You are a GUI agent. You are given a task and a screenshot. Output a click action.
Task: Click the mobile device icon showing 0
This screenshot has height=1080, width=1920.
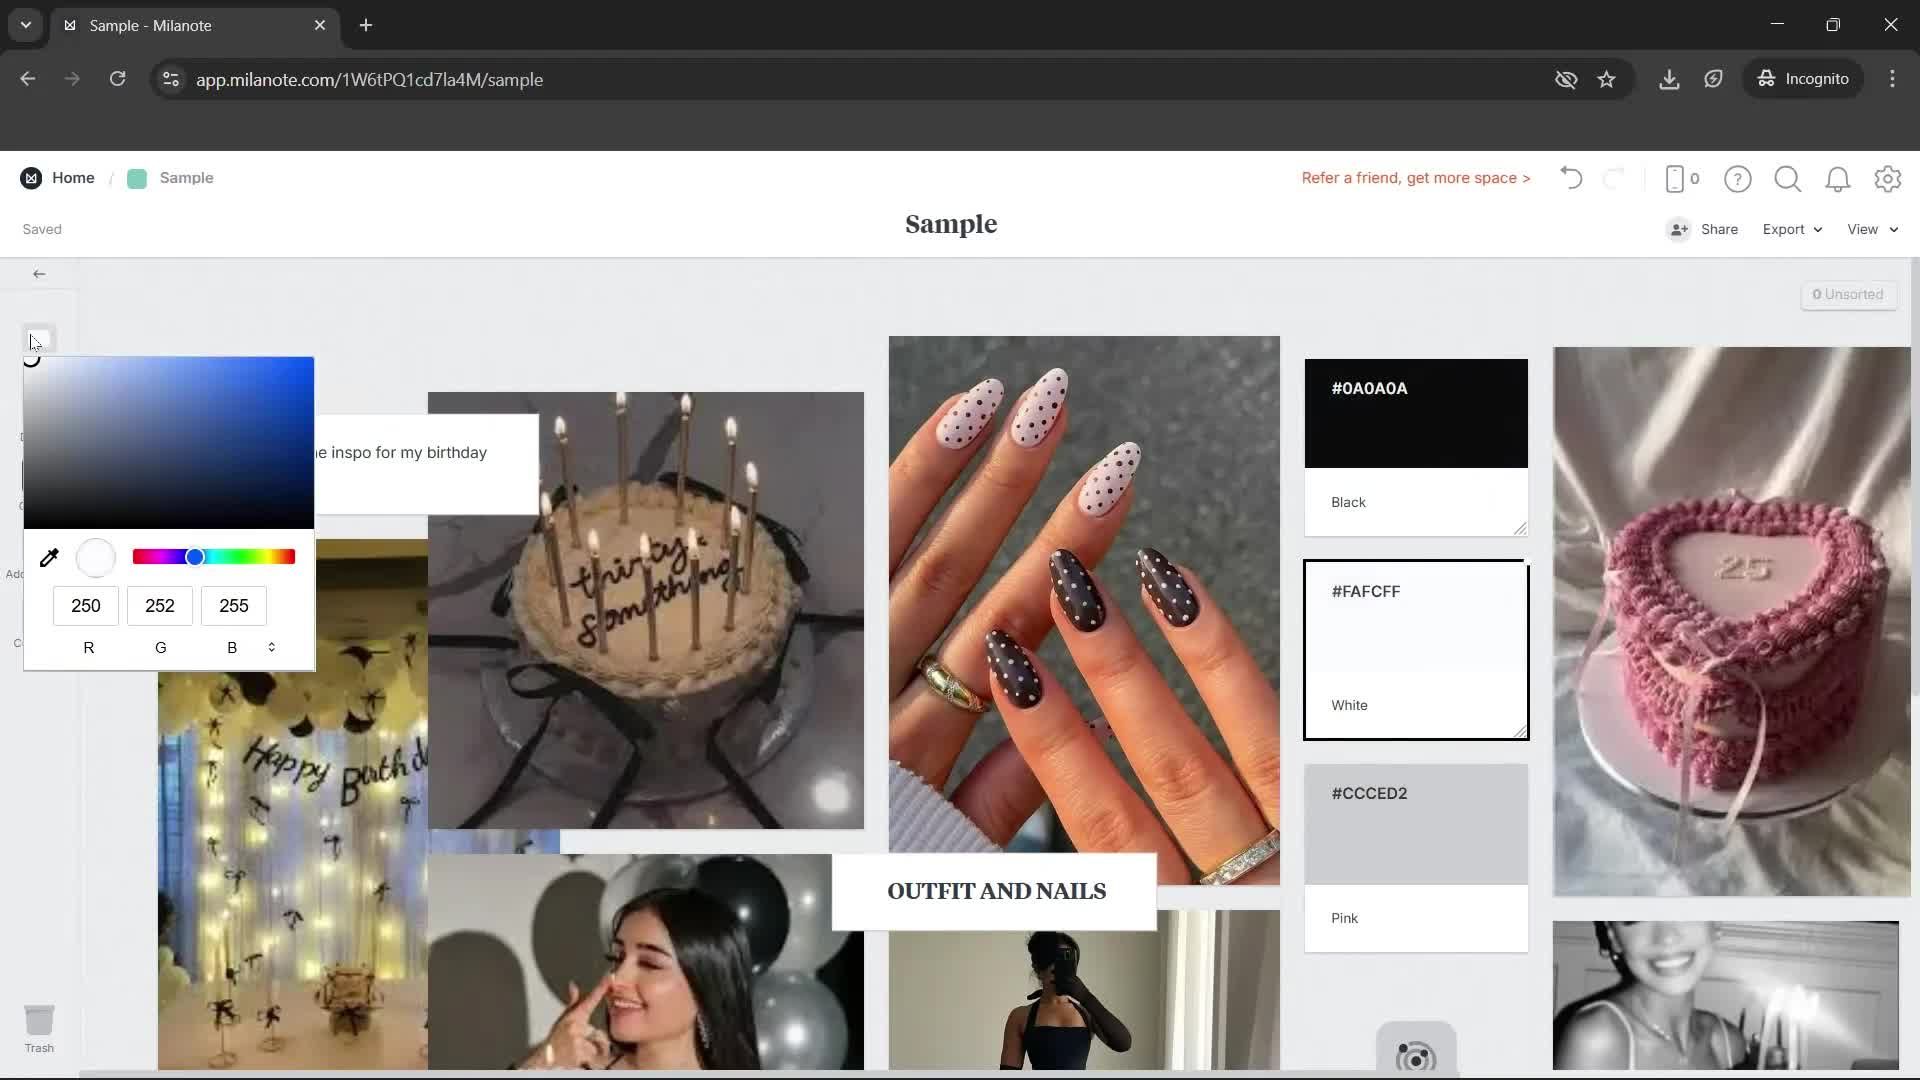(1680, 178)
